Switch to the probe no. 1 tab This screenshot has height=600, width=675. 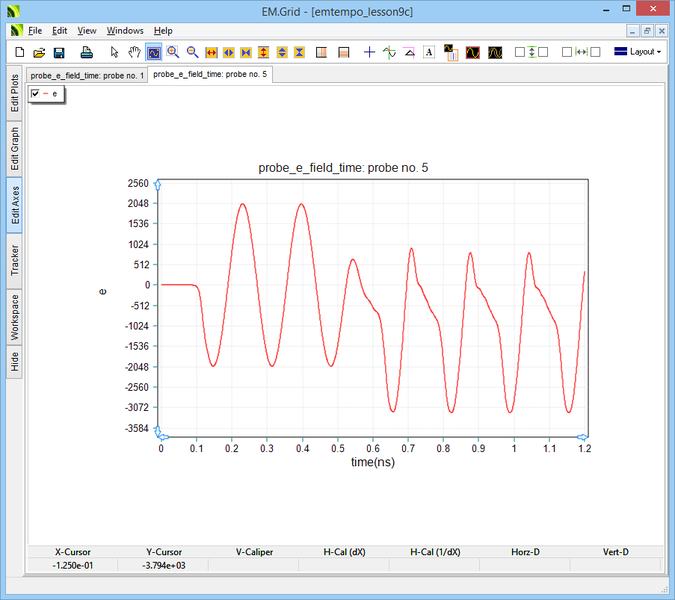pos(87,75)
